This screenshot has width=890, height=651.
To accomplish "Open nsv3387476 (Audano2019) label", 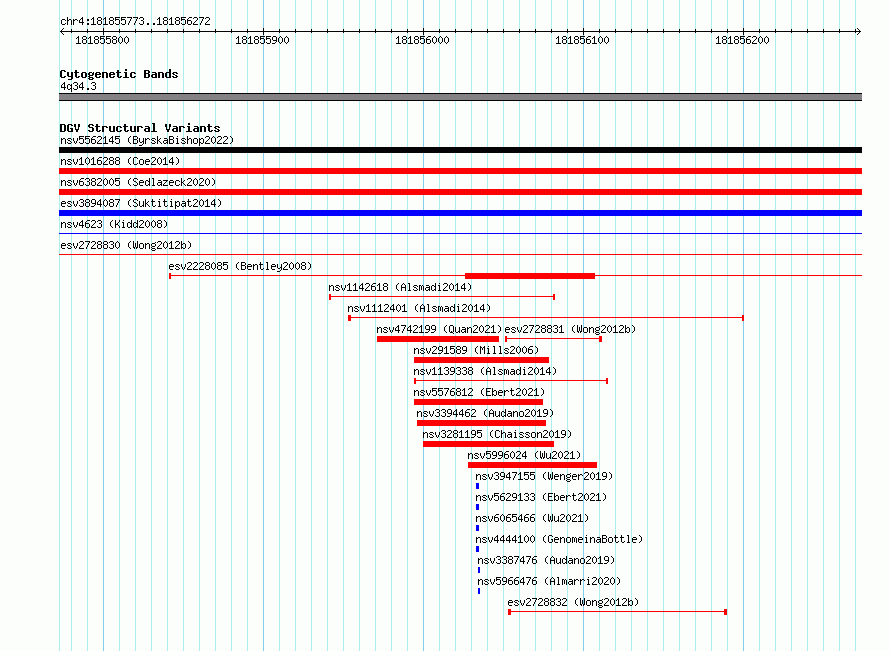I will (546, 560).
